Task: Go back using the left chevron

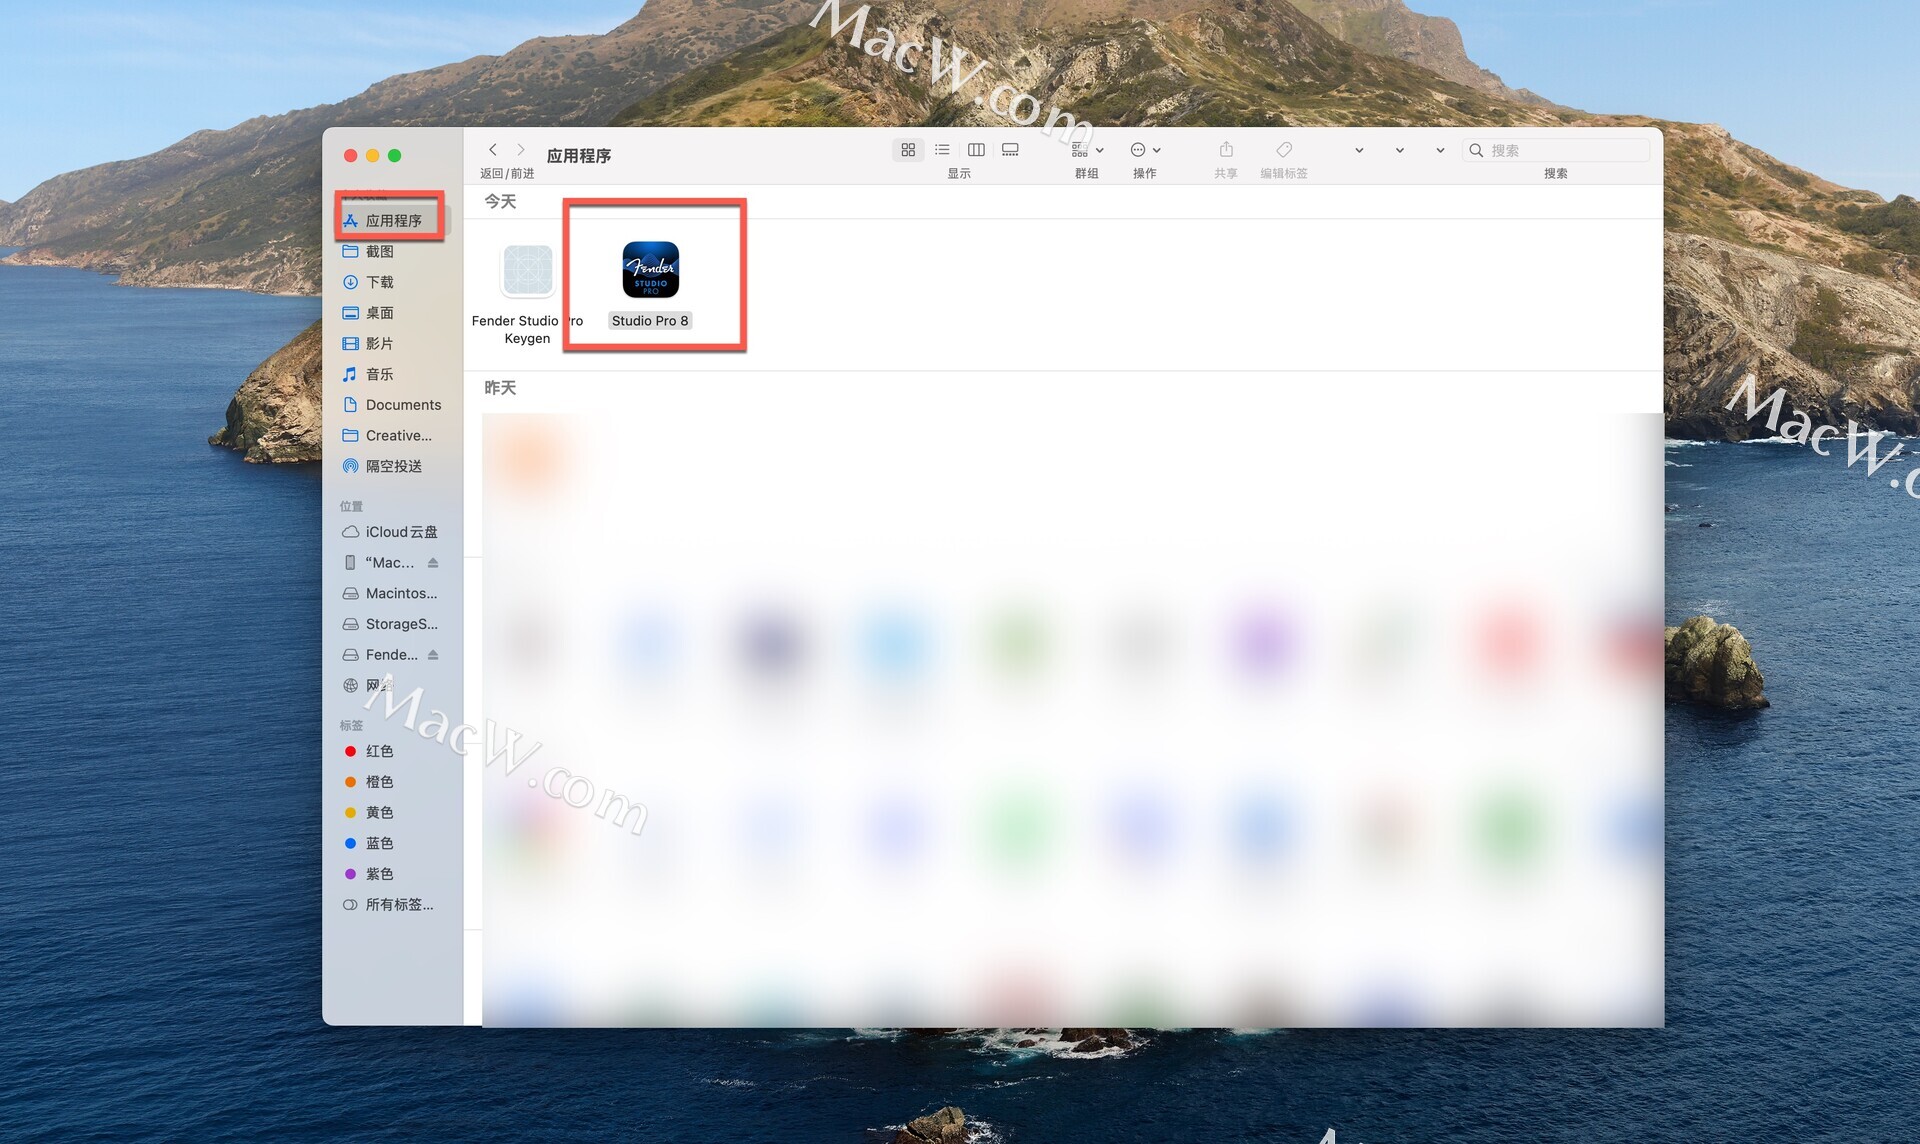Action: [x=493, y=150]
